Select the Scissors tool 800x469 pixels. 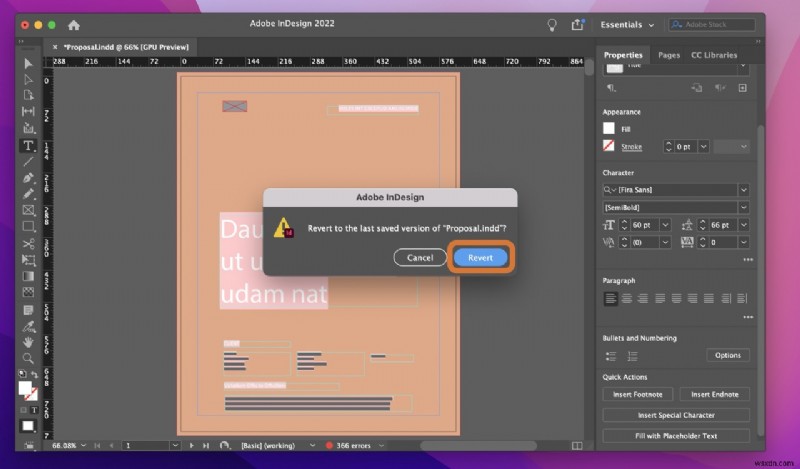point(28,243)
